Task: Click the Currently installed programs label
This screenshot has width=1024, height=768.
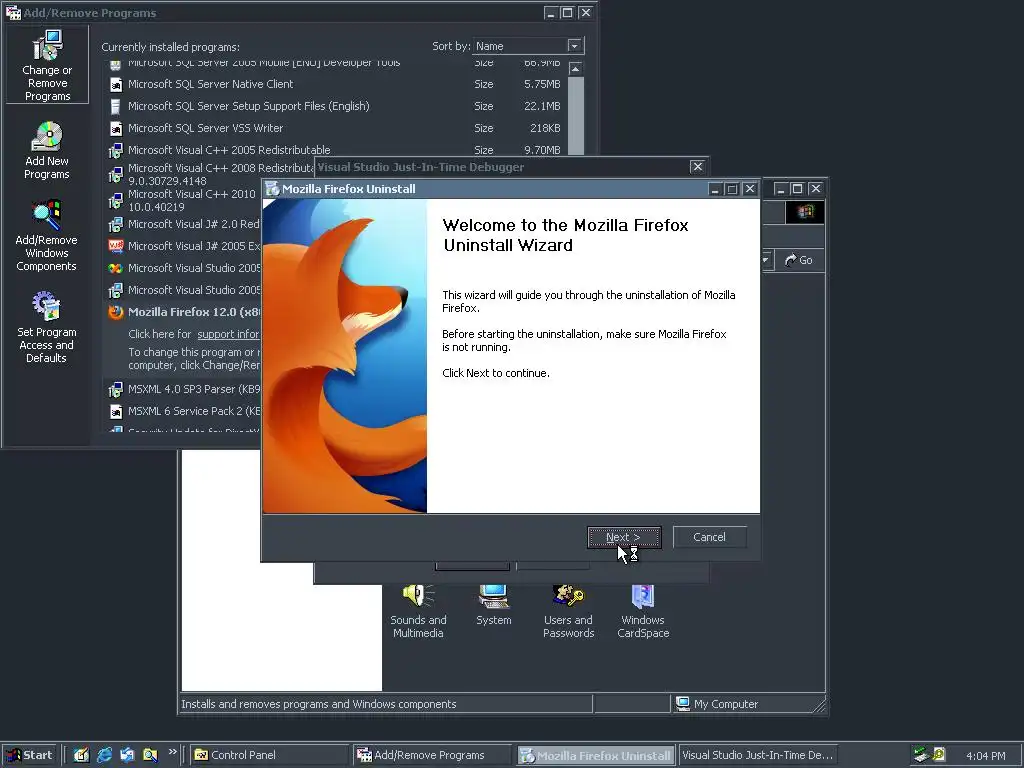Action: (170, 47)
